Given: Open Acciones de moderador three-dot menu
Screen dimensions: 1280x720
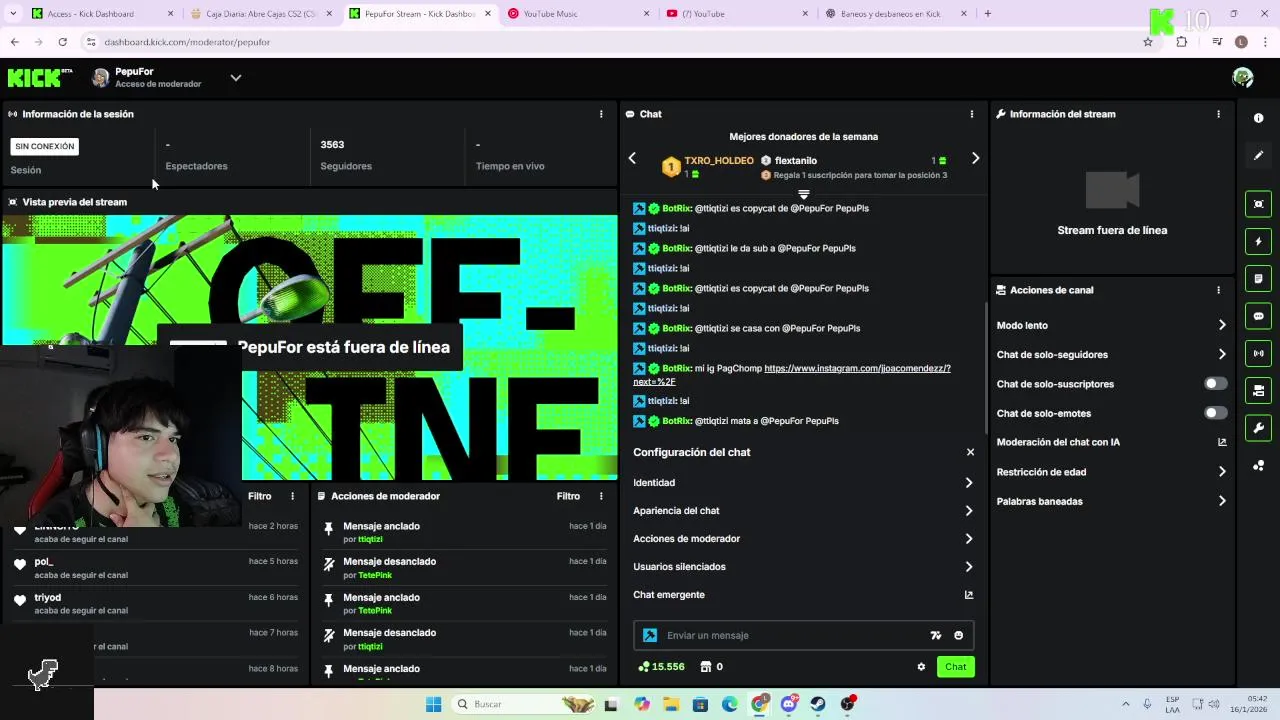Looking at the screenshot, I should (601, 496).
